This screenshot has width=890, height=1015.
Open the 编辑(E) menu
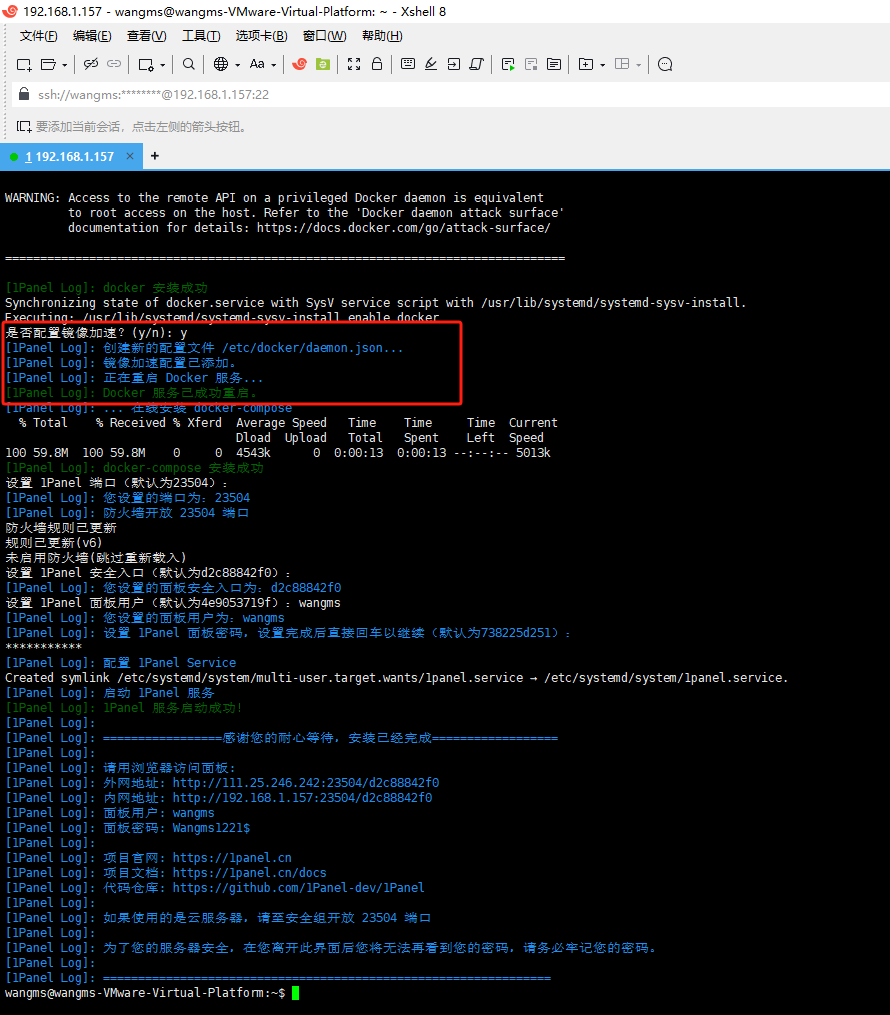pos(92,36)
